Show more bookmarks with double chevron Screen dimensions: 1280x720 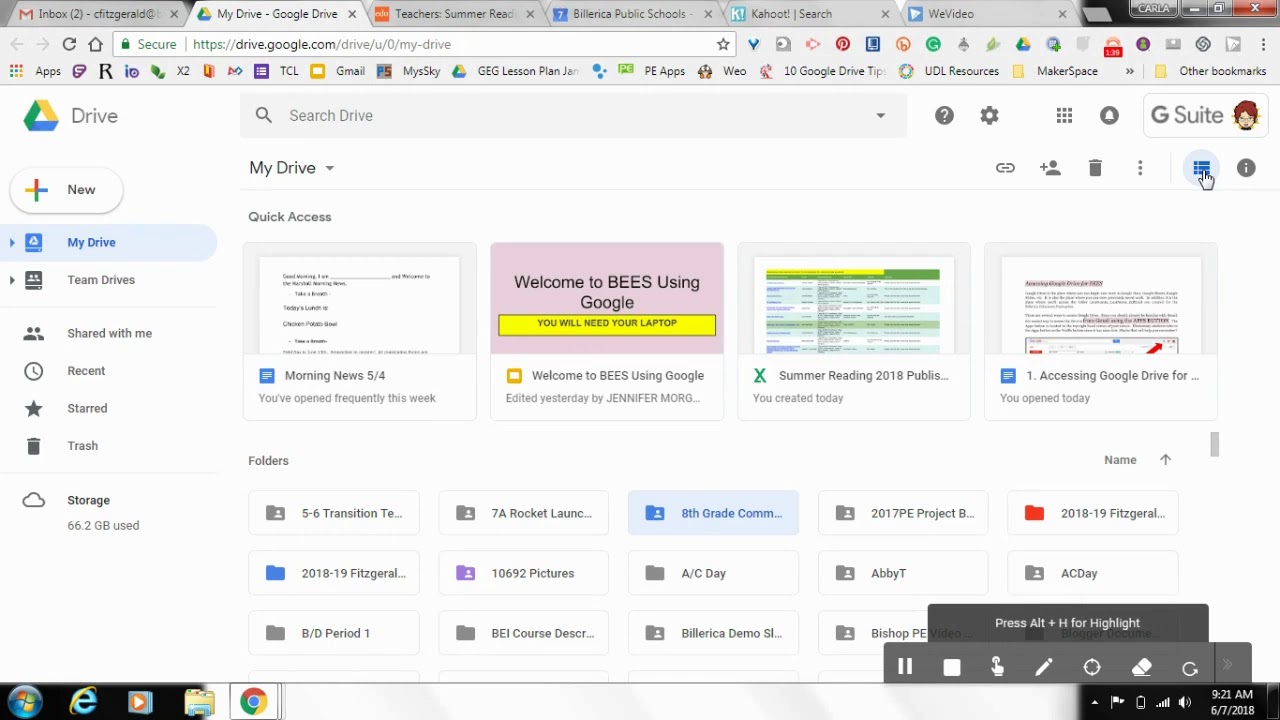coord(1130,71)
